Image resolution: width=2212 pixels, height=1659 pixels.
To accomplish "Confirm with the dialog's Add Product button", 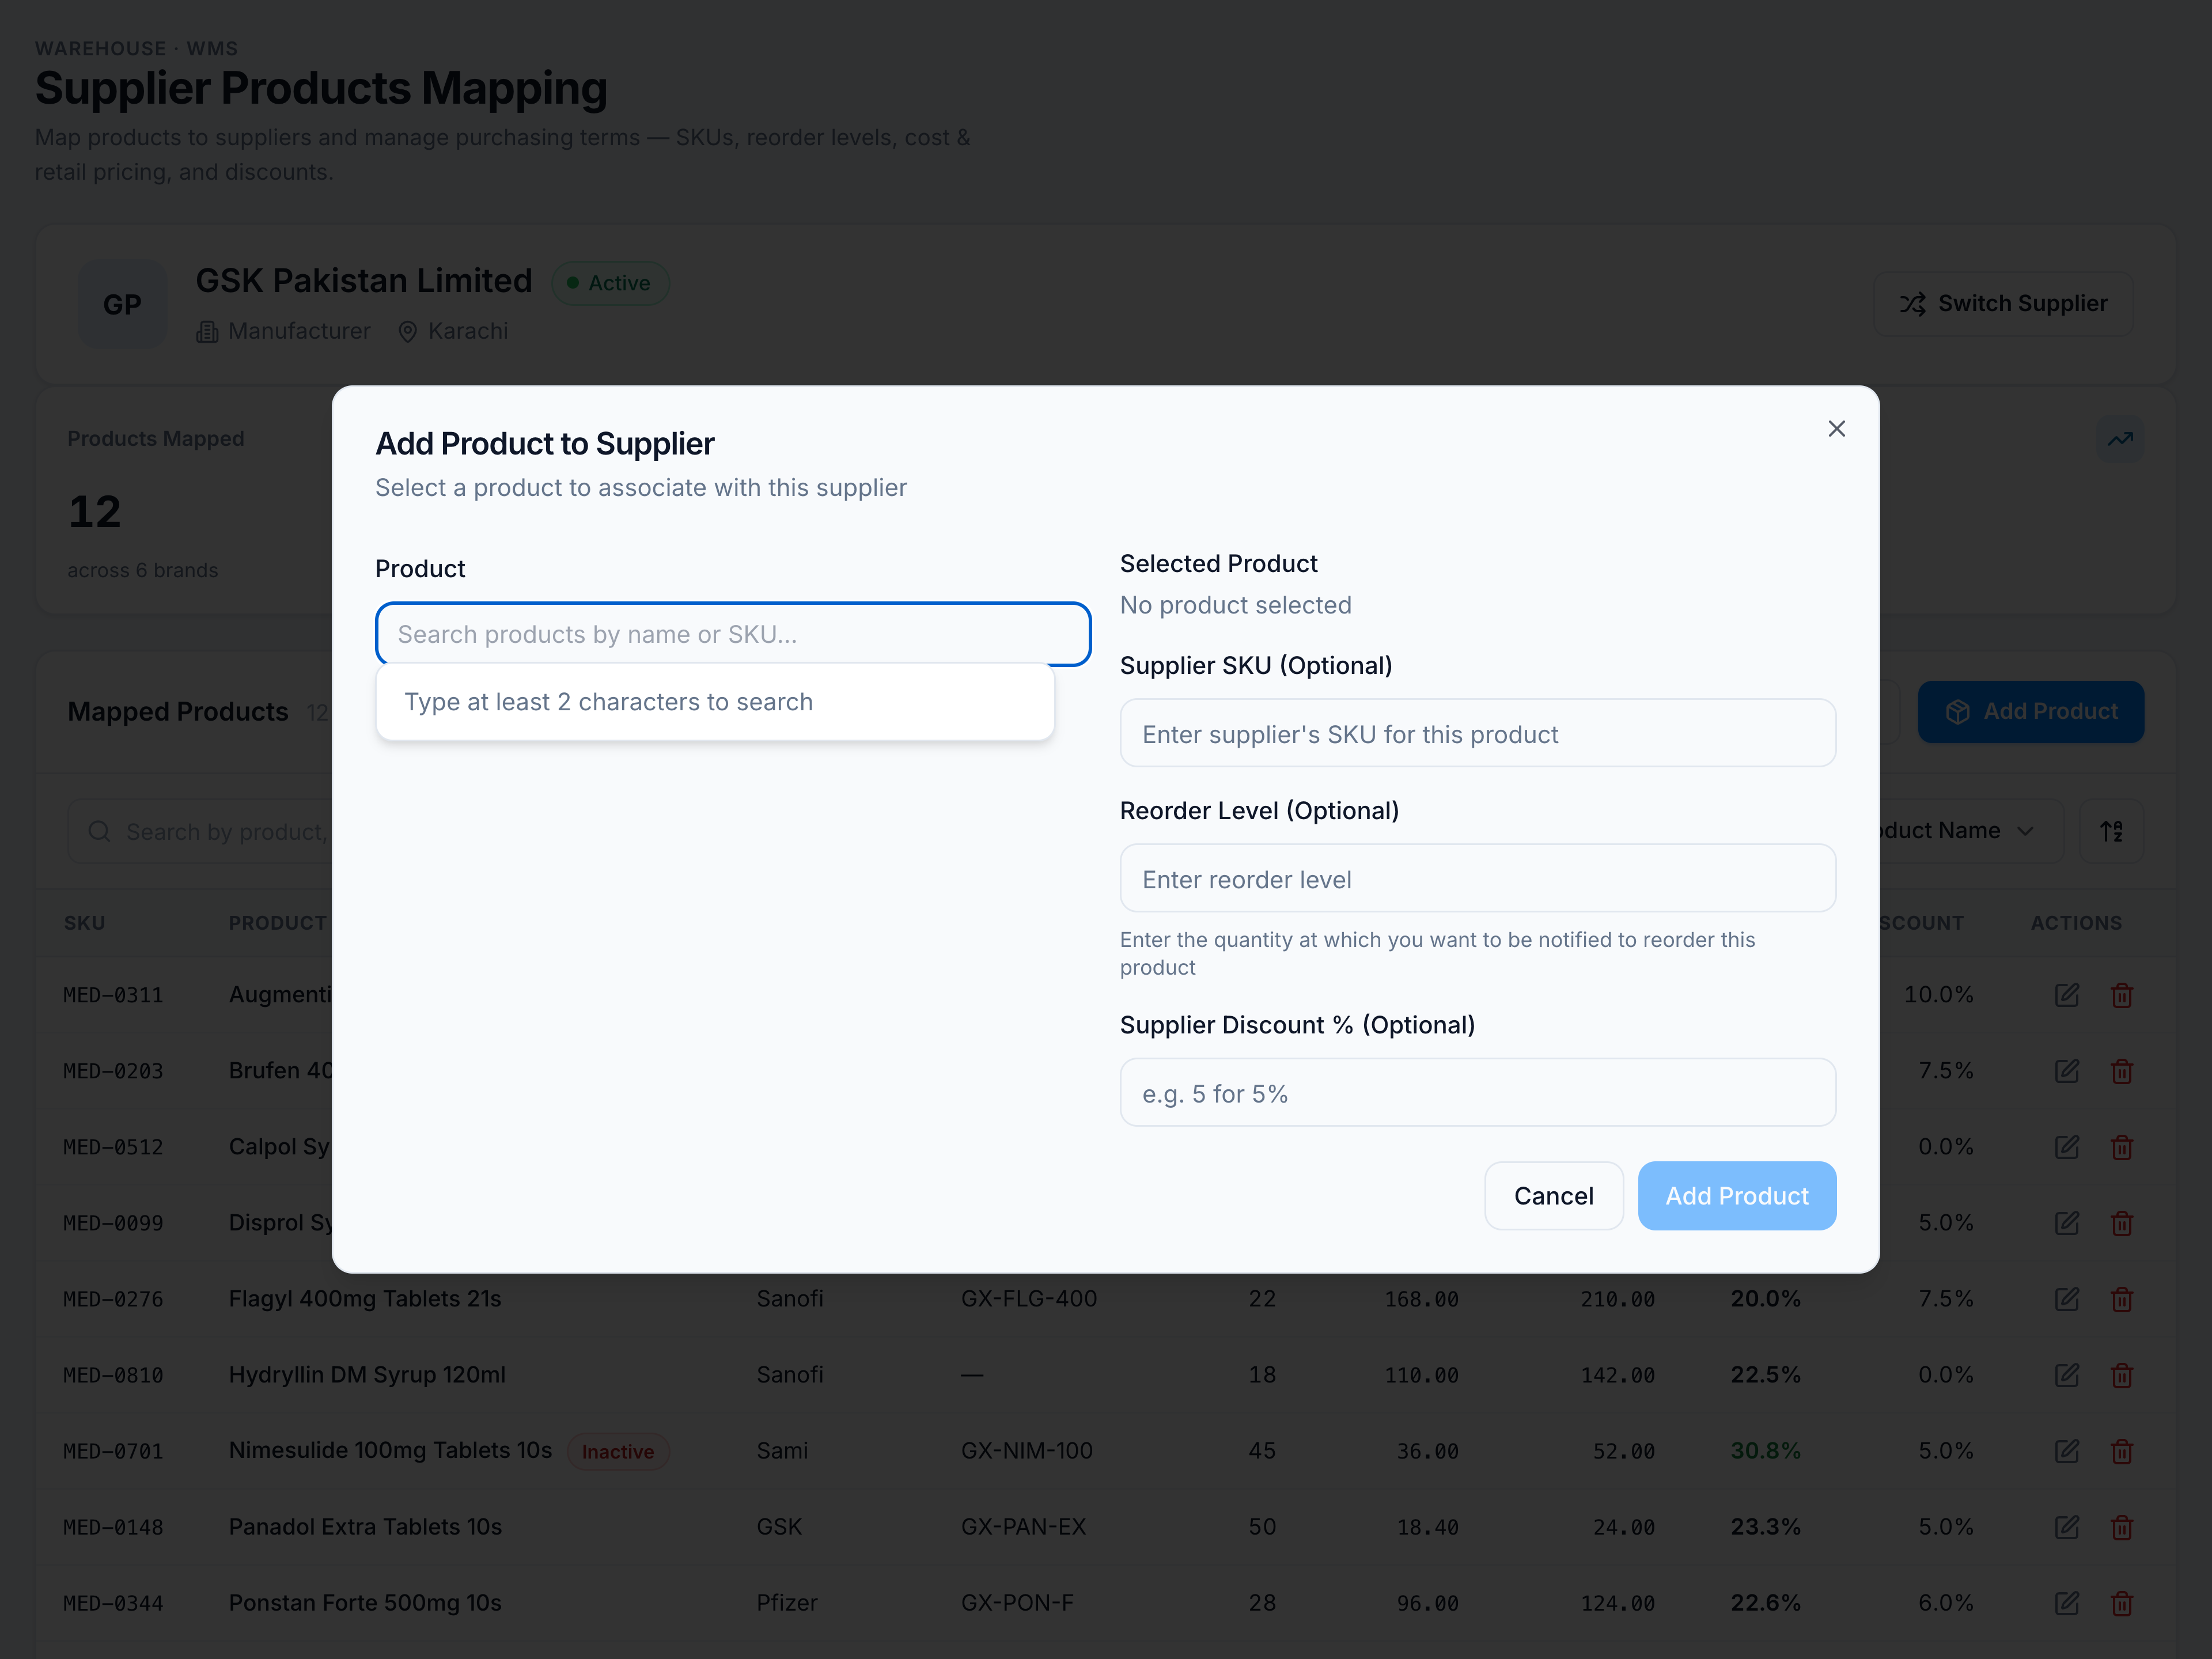I will (x=1736, y=1196).
